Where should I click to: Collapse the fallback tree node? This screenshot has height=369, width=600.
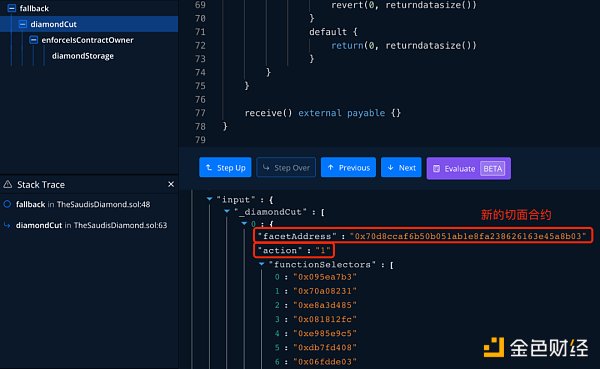[x=12, y=8]
